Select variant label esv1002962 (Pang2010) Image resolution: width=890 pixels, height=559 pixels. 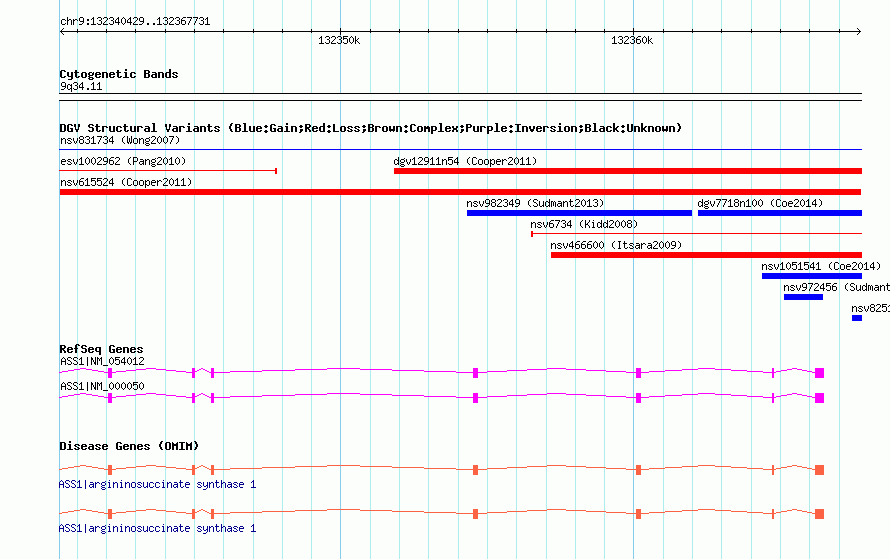click(x=123, y=161)
